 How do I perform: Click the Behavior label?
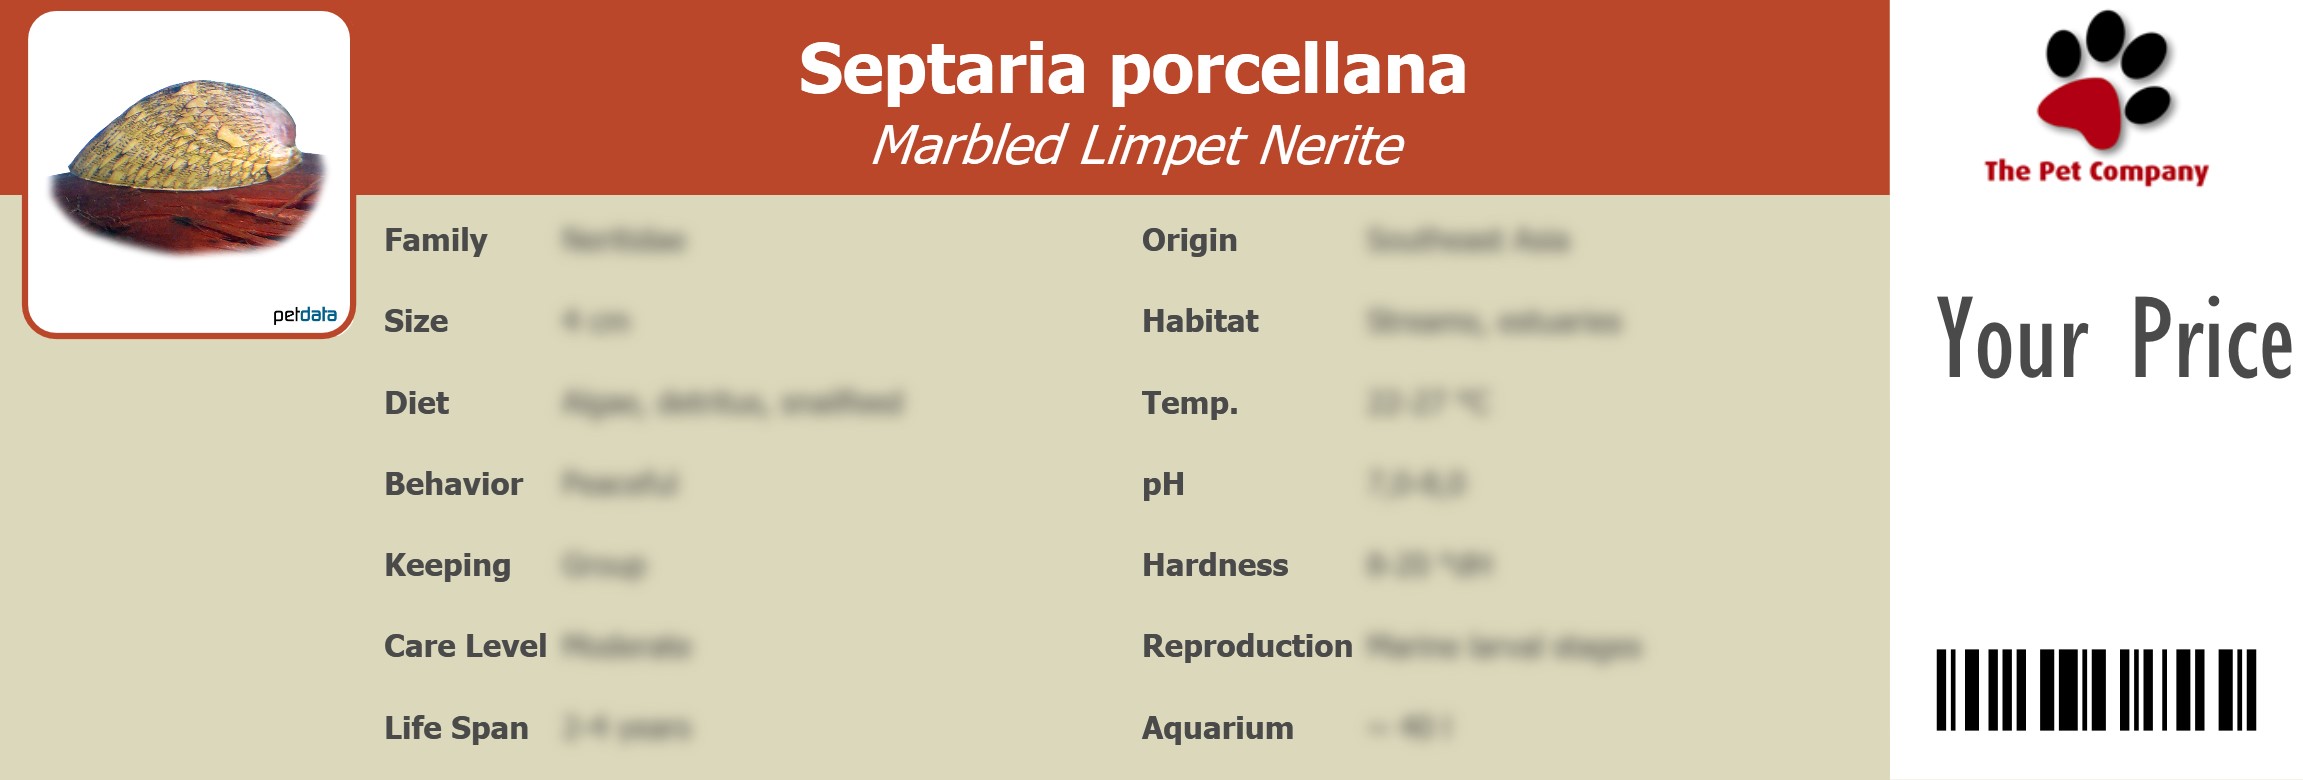453,484
